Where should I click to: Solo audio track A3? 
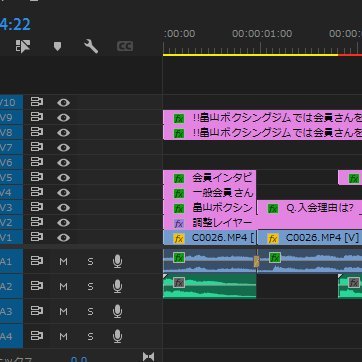pyautogui.click(x=90, y=312)
